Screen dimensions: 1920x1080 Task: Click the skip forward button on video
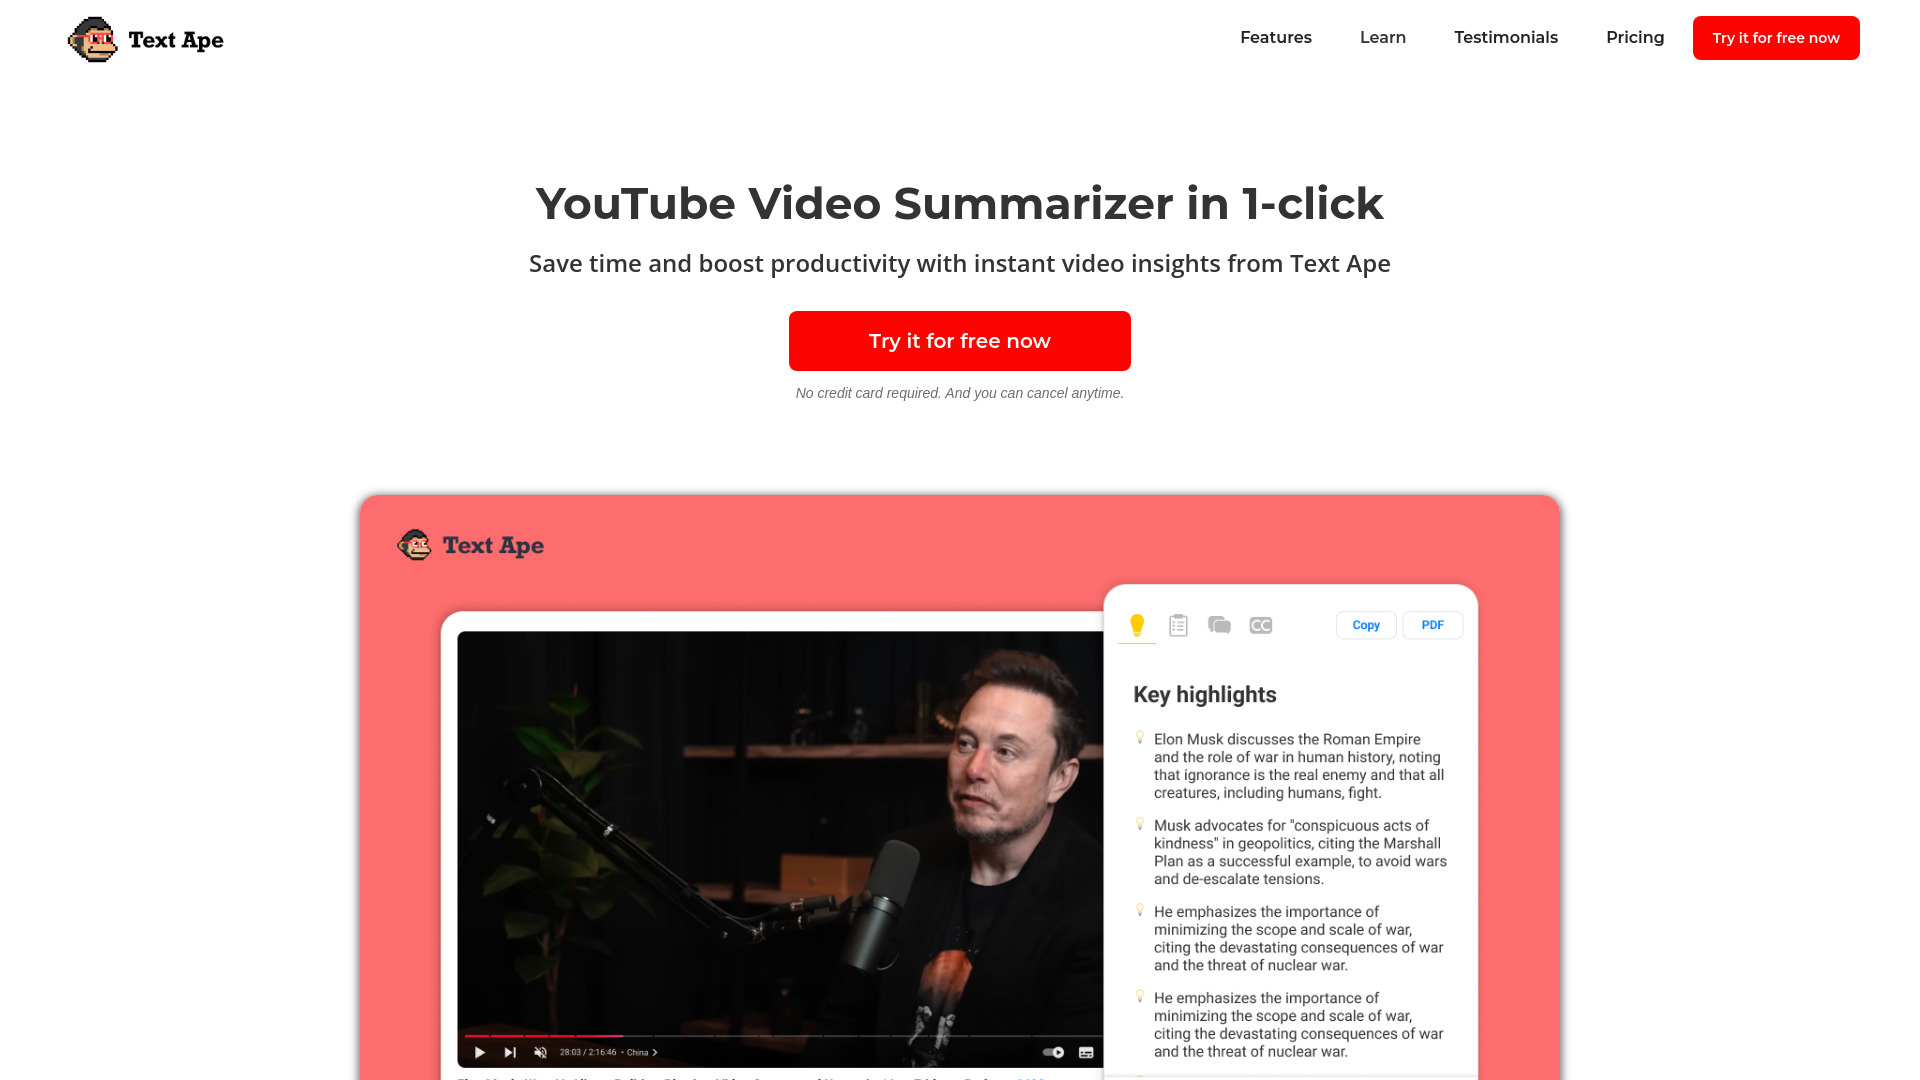point(510,1052)
